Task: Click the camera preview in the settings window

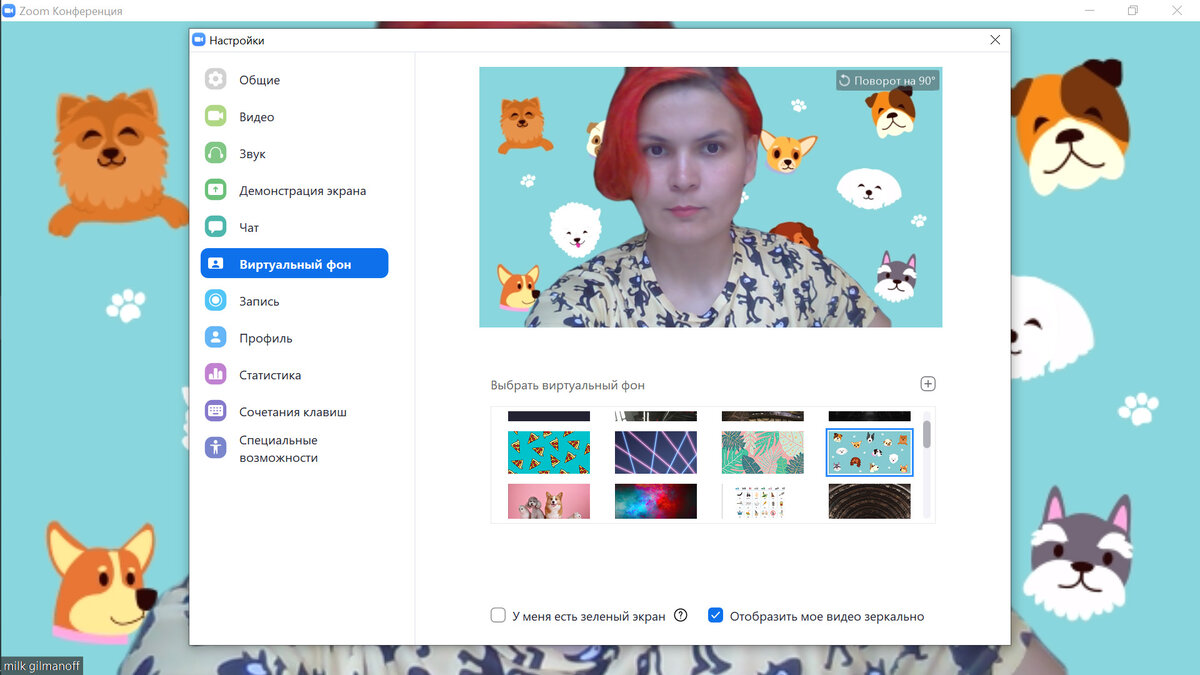Action: [711, 197]
